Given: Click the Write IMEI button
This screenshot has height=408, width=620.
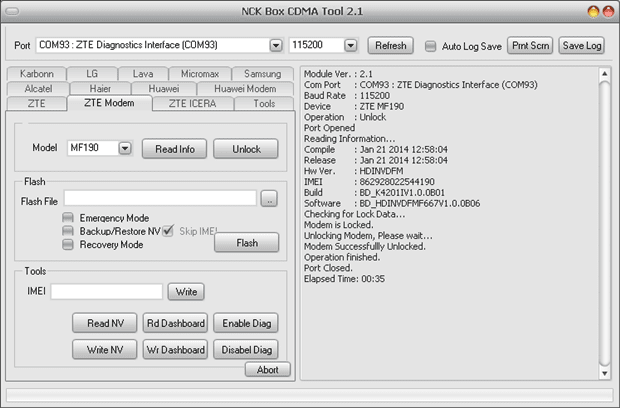Looking at the screenshot, I should [x=186, y=292].
